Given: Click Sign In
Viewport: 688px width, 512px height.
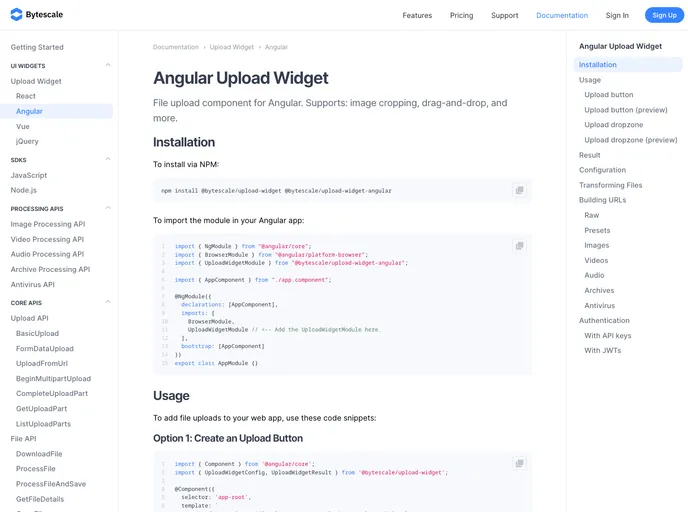Looking at the screenshot, I should pyautogui.click(x=617, y=15).
